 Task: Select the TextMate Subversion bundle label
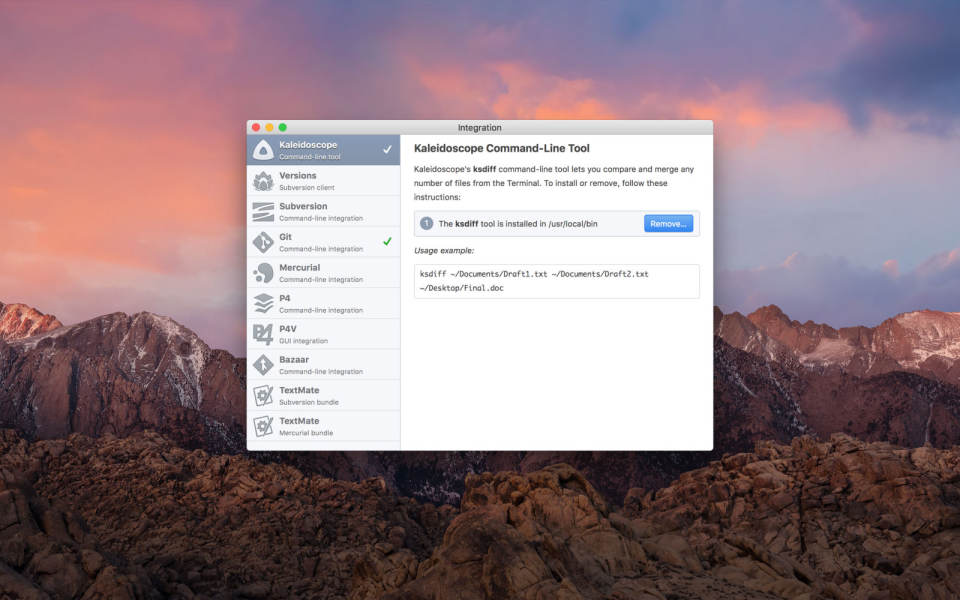coord(309,396)
